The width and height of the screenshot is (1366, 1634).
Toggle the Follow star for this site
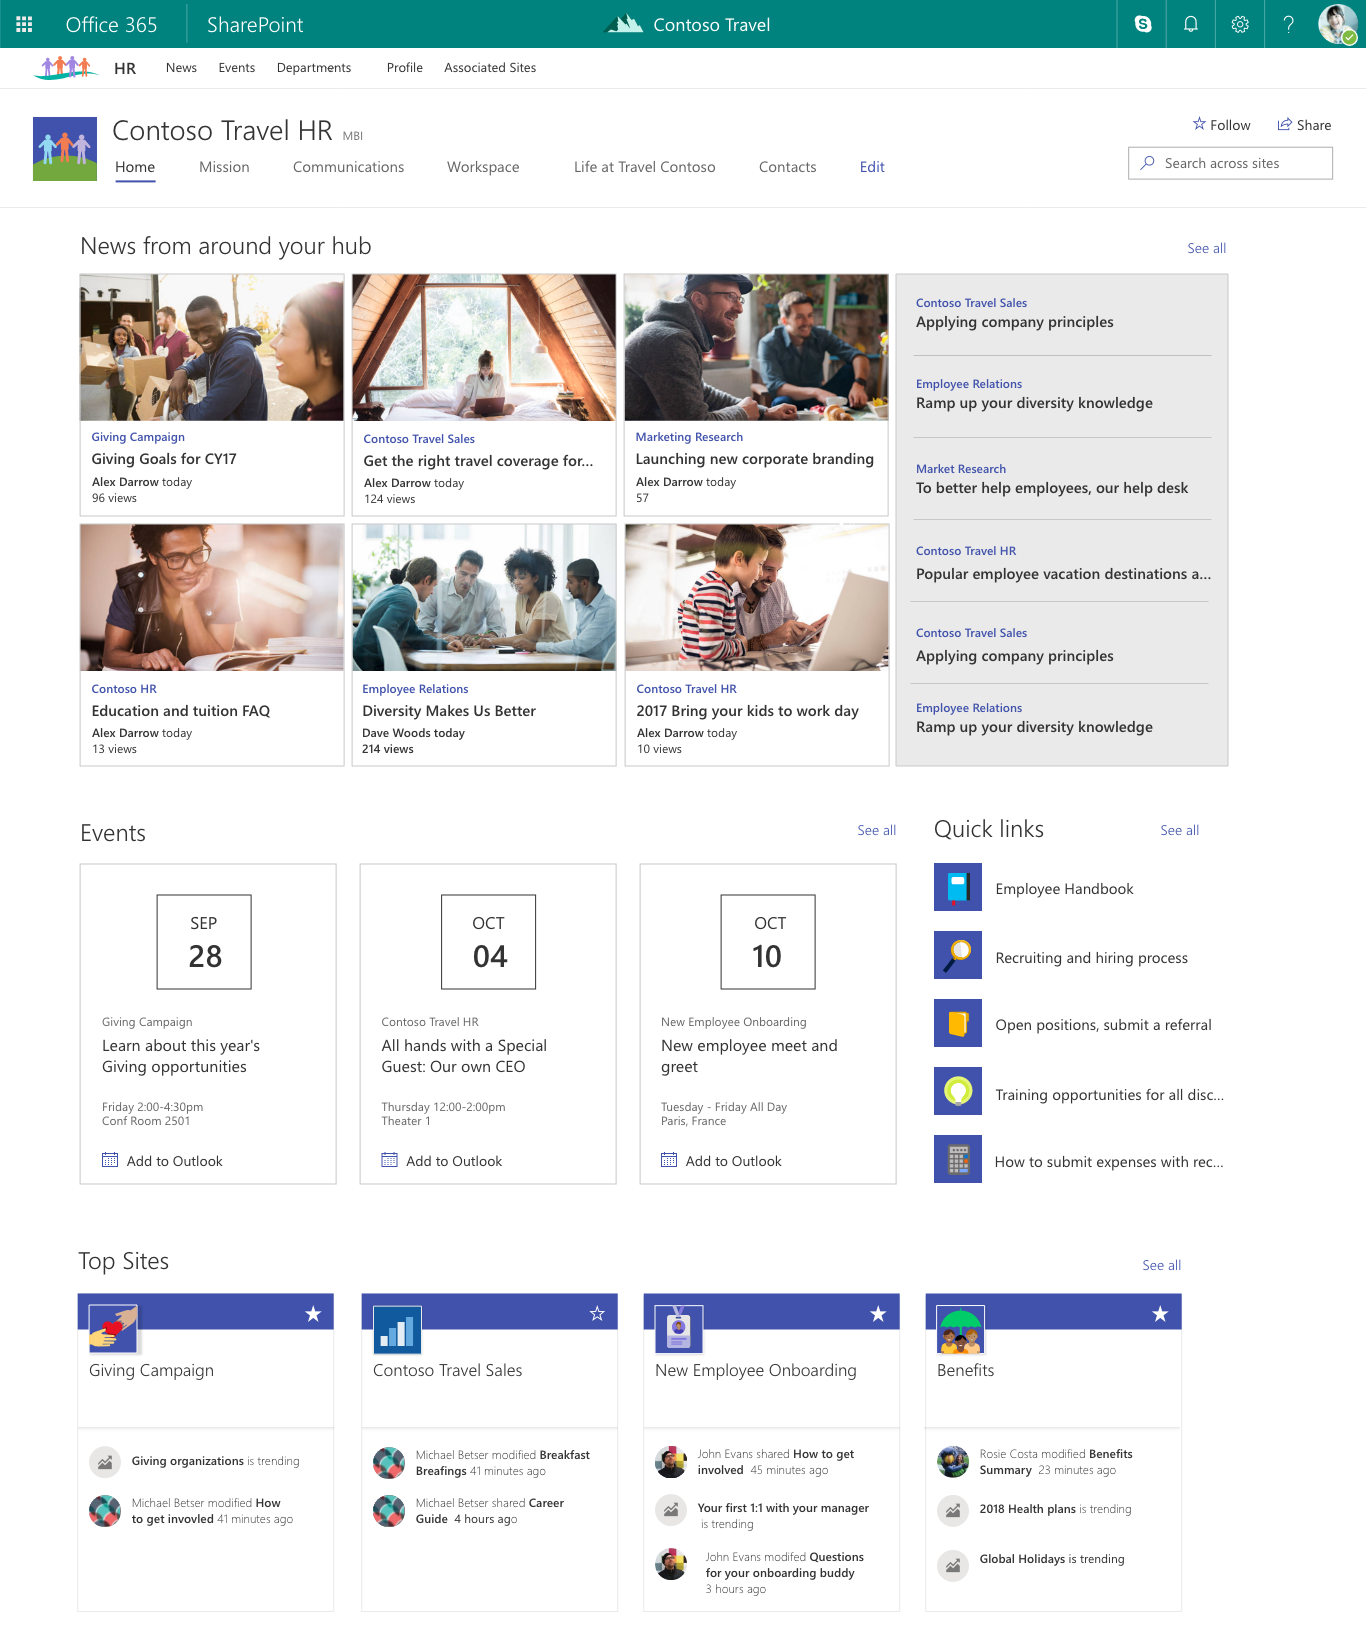coord(1199,124)
